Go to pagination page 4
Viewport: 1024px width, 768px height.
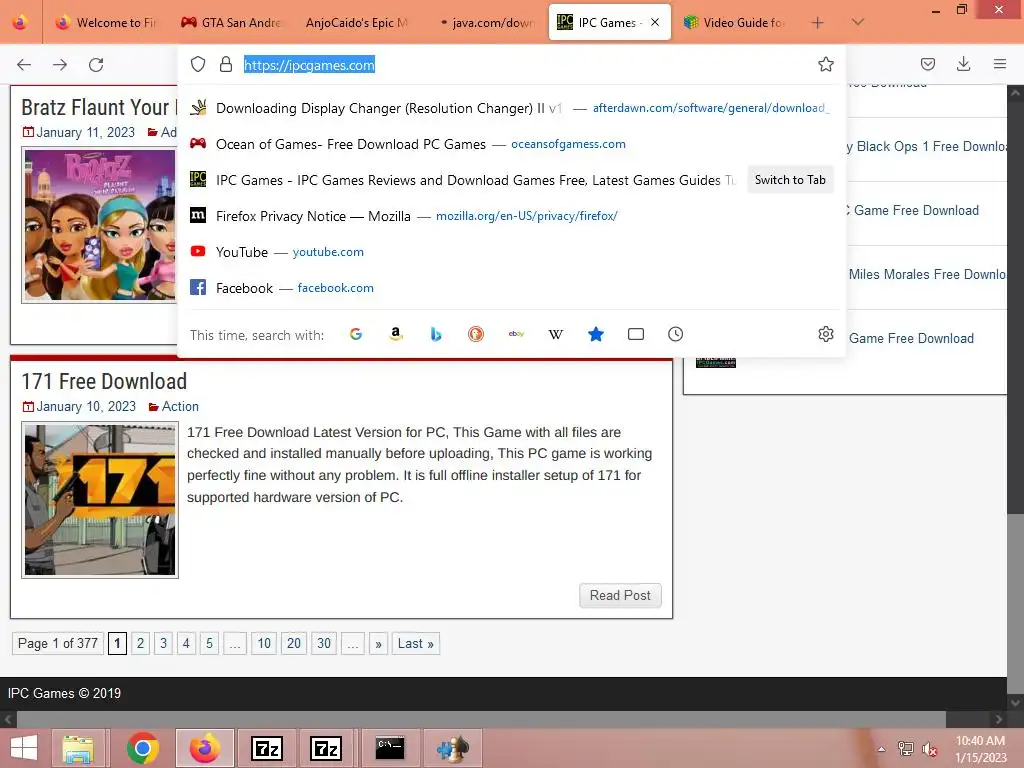coord(186,644)
